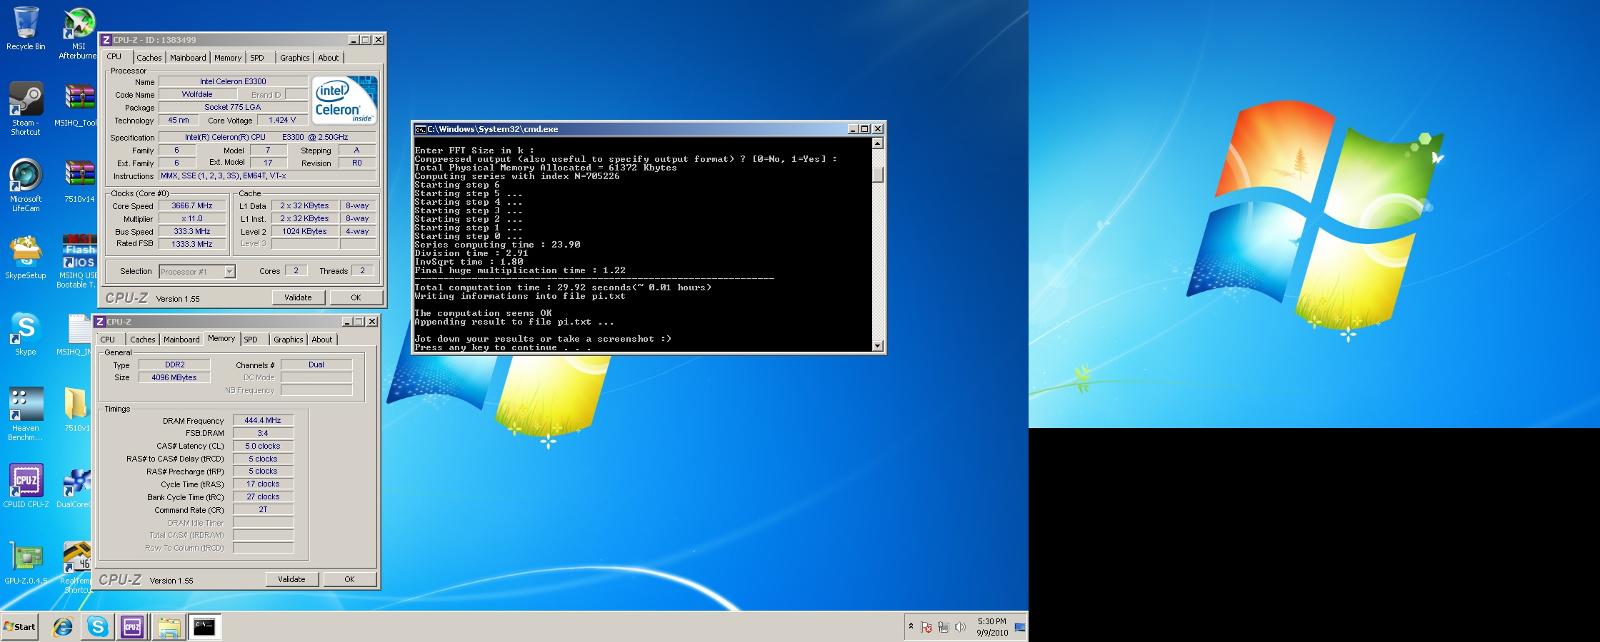Launch Internet Explorer from the taskbar
Viewport: 1600px width, 642px height.
click(x=63, y=627)
